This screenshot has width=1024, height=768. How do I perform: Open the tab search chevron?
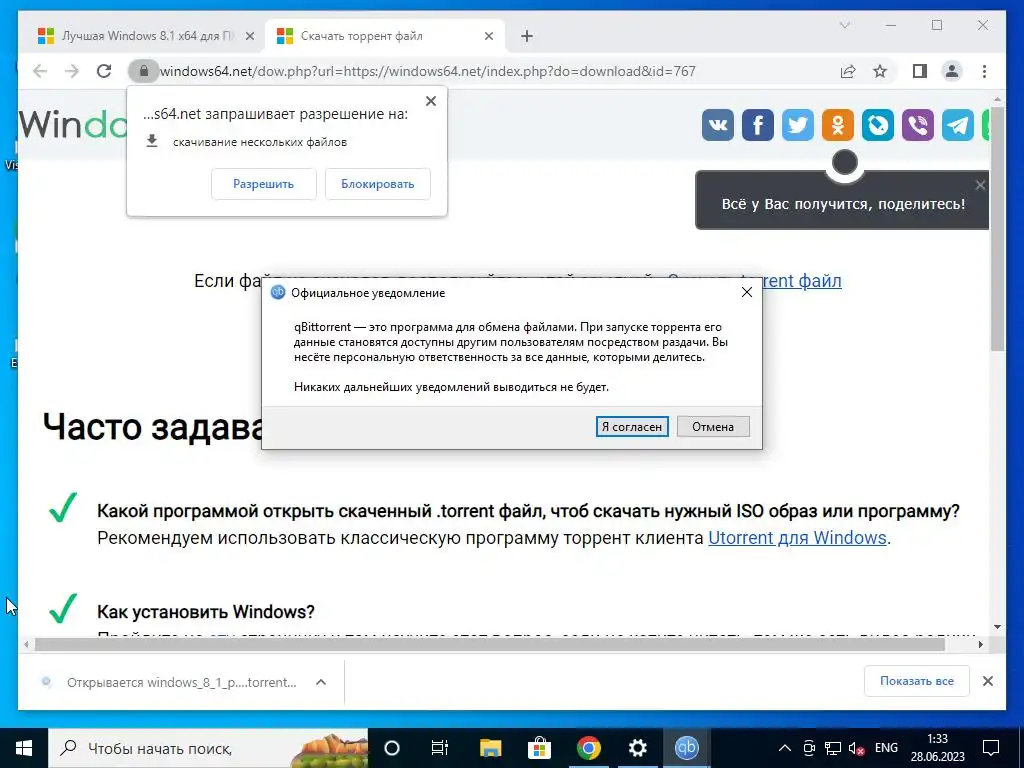(844, 25)
